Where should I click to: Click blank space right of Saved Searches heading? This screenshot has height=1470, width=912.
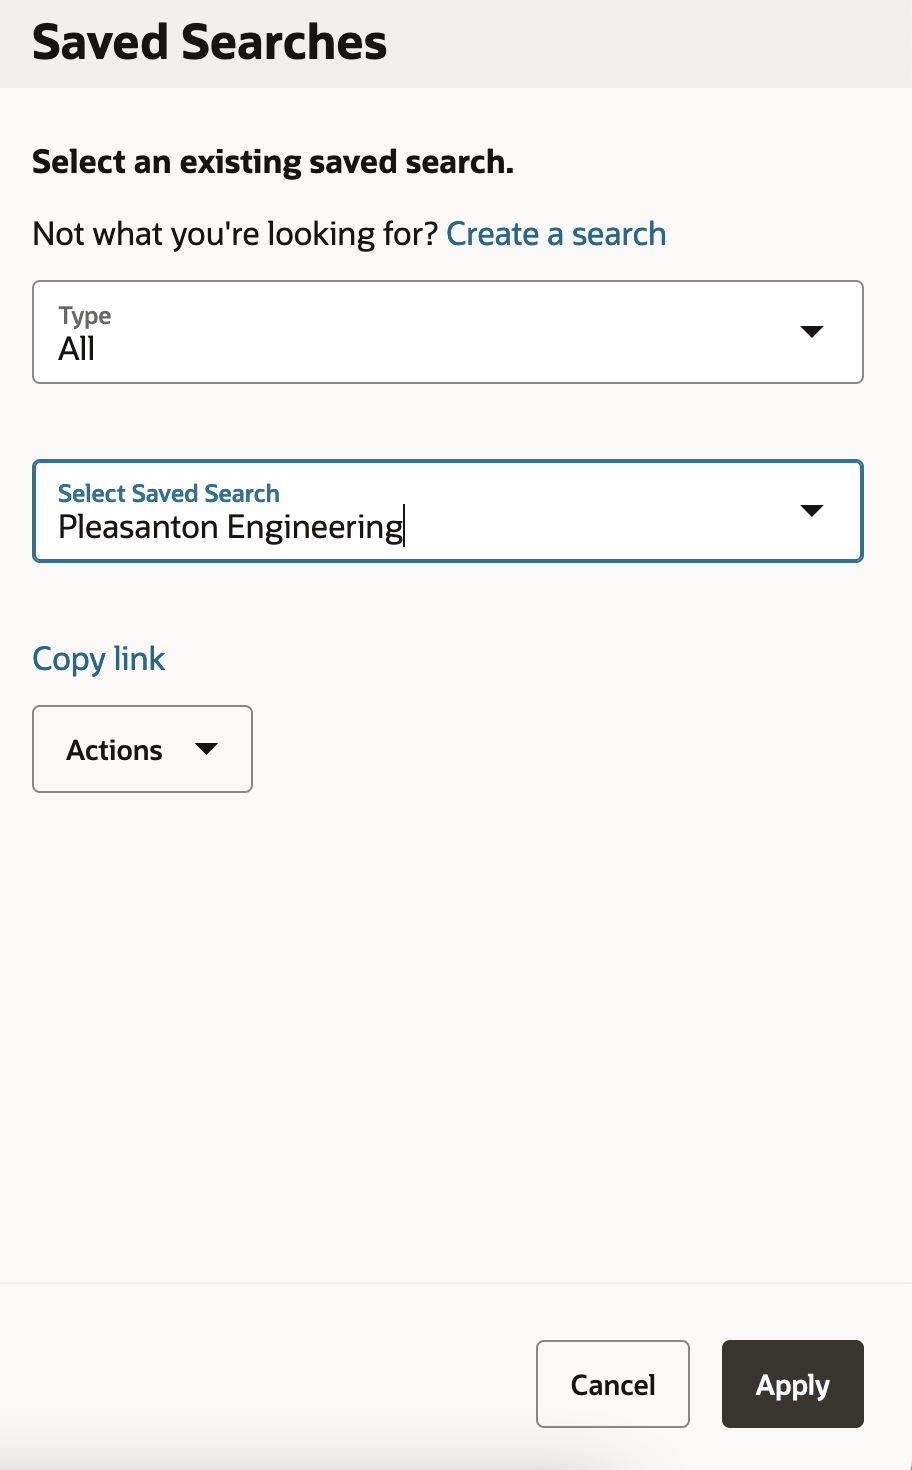650,43
